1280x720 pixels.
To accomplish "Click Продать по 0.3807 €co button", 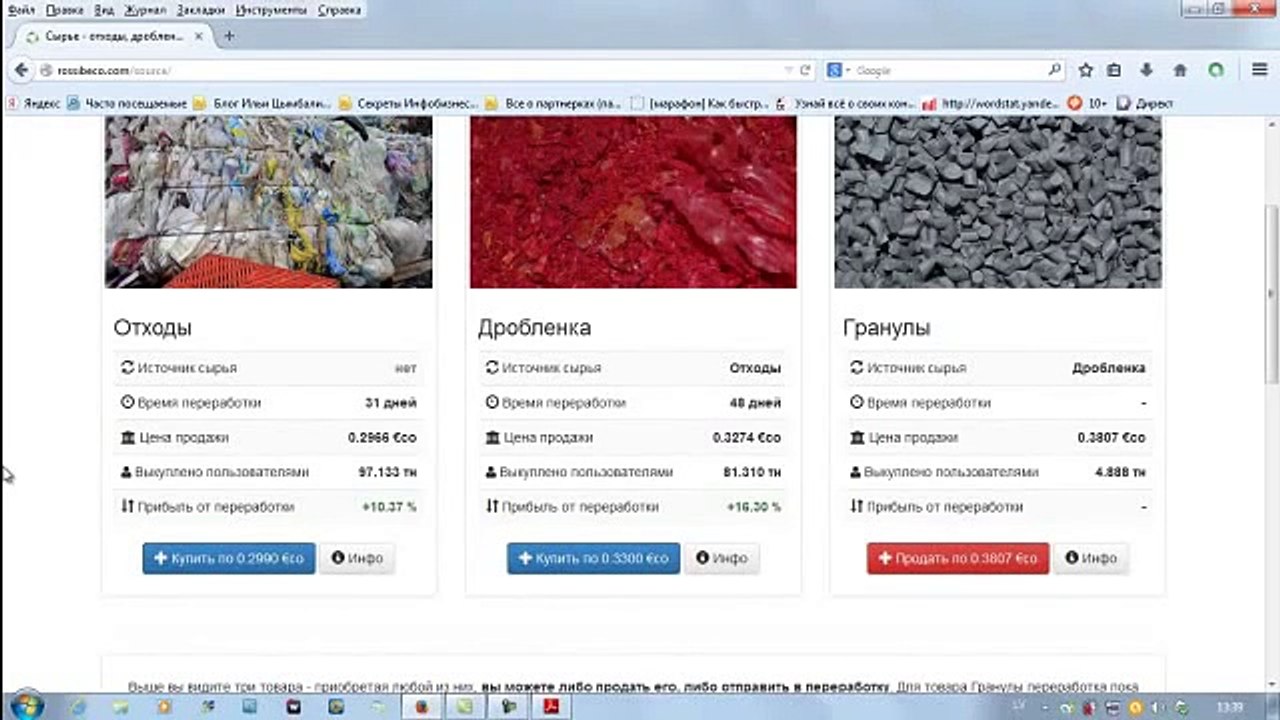I will coord(958,558).
